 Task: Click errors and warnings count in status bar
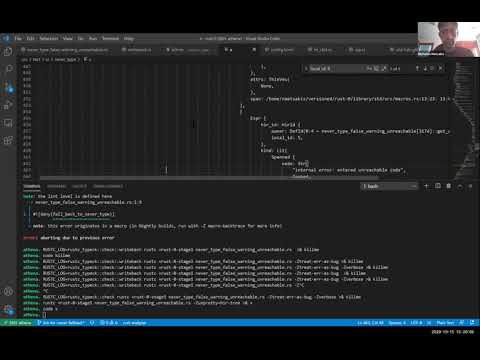pyautogui.click(x=109, y=323)
